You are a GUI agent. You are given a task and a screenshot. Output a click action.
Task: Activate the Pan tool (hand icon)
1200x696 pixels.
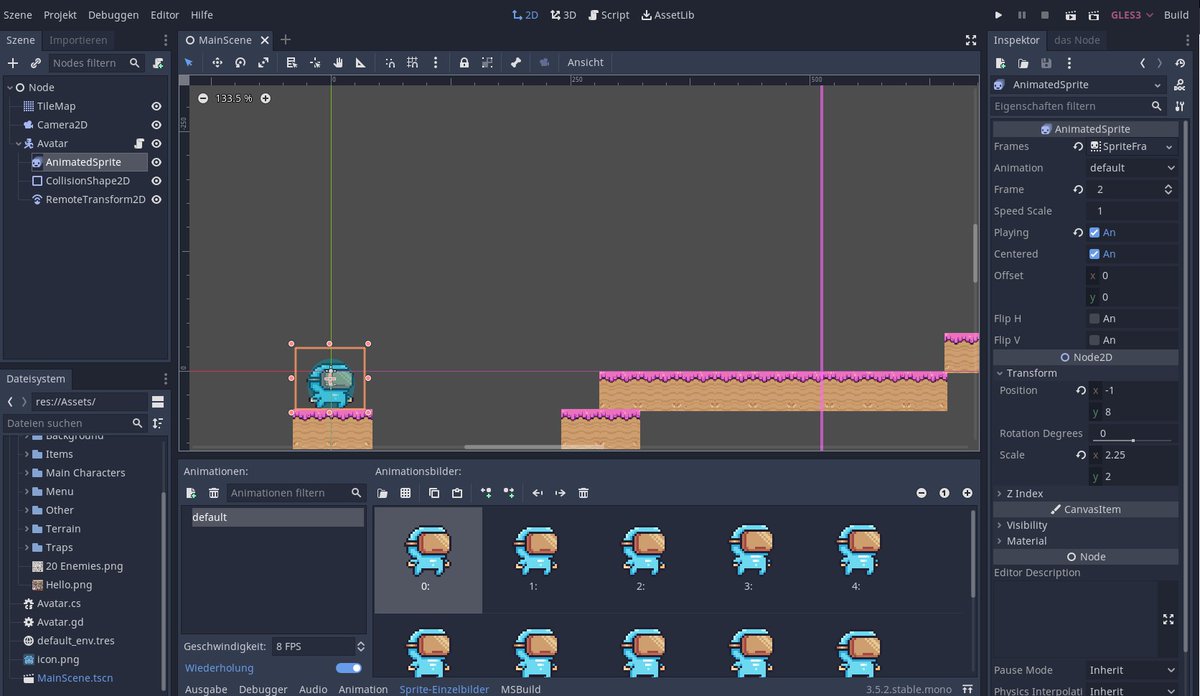click(338, 62)
